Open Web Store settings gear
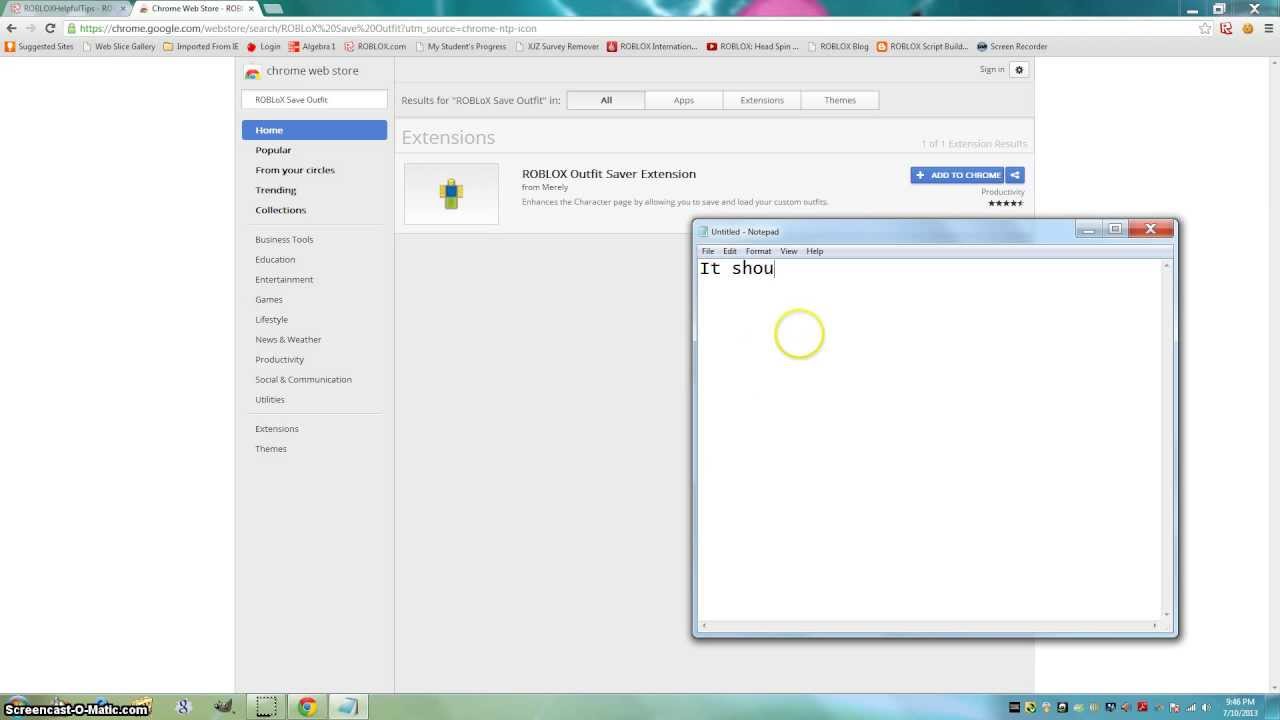Image resolution: width=1280 pixels, height=720 pixels. point(1019,70)
